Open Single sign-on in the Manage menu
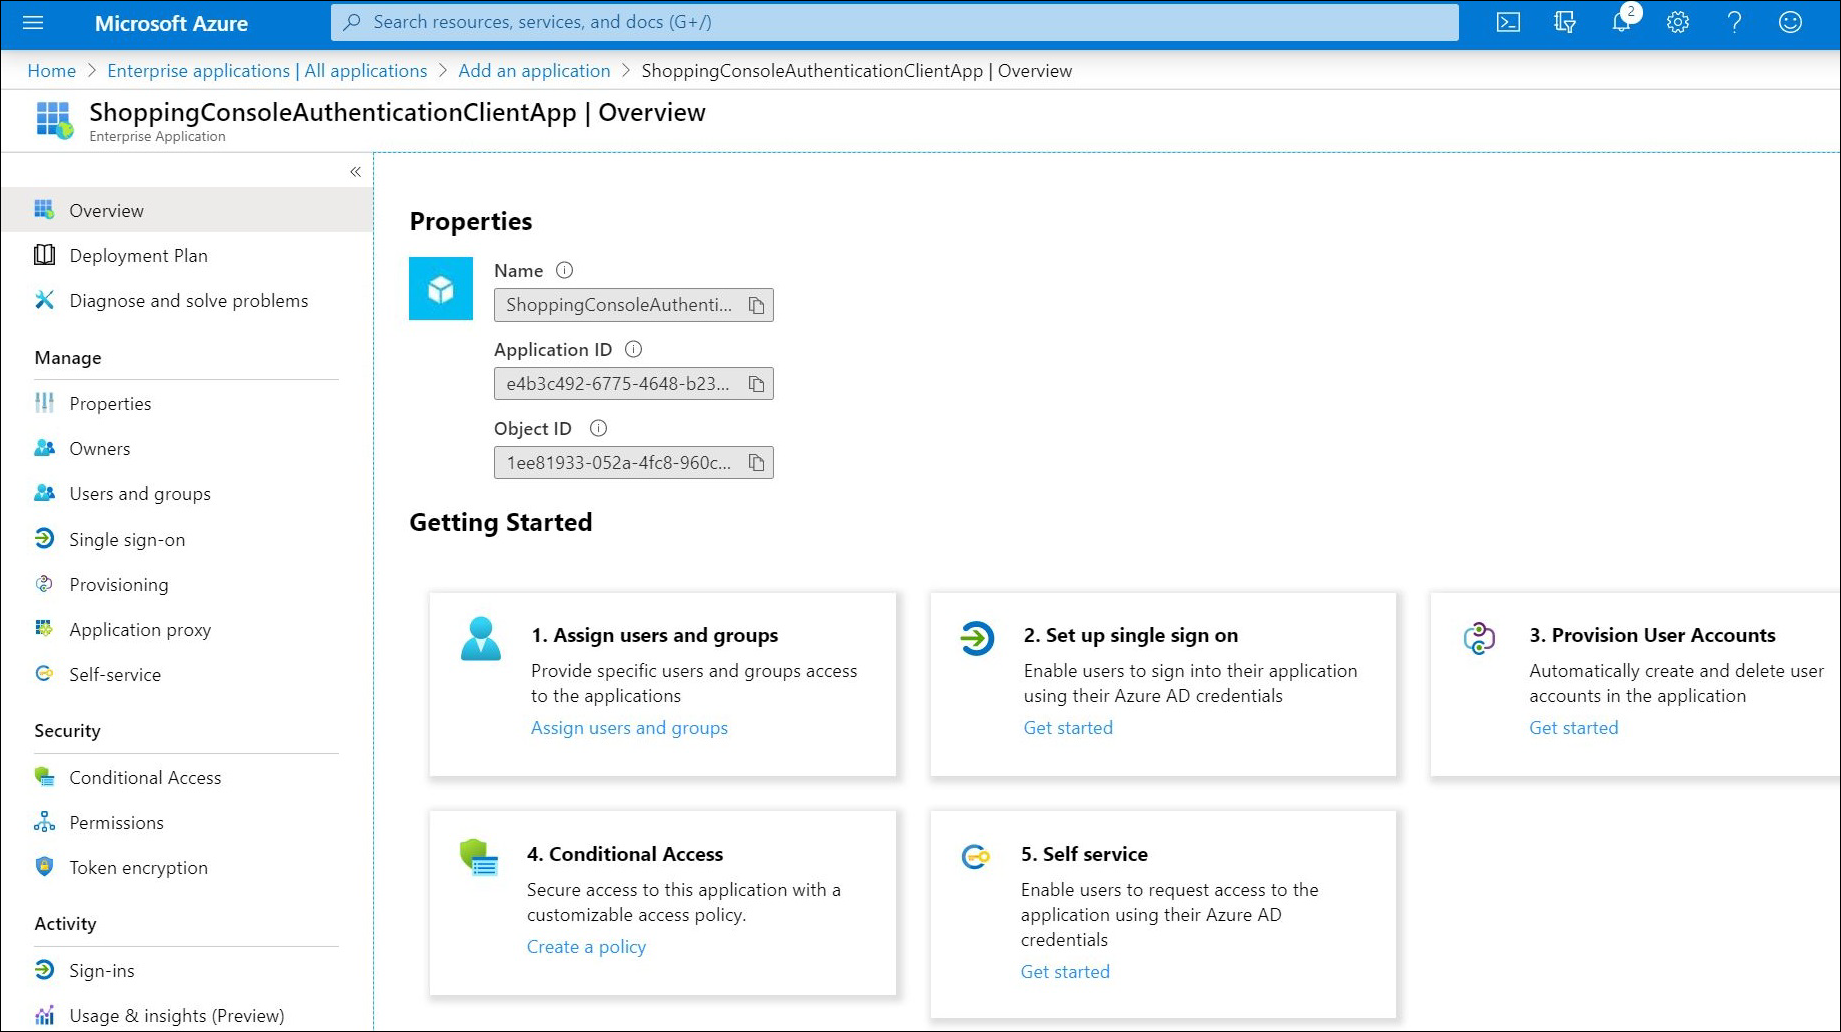The image size is (1841, 1032). click(127, 540)
